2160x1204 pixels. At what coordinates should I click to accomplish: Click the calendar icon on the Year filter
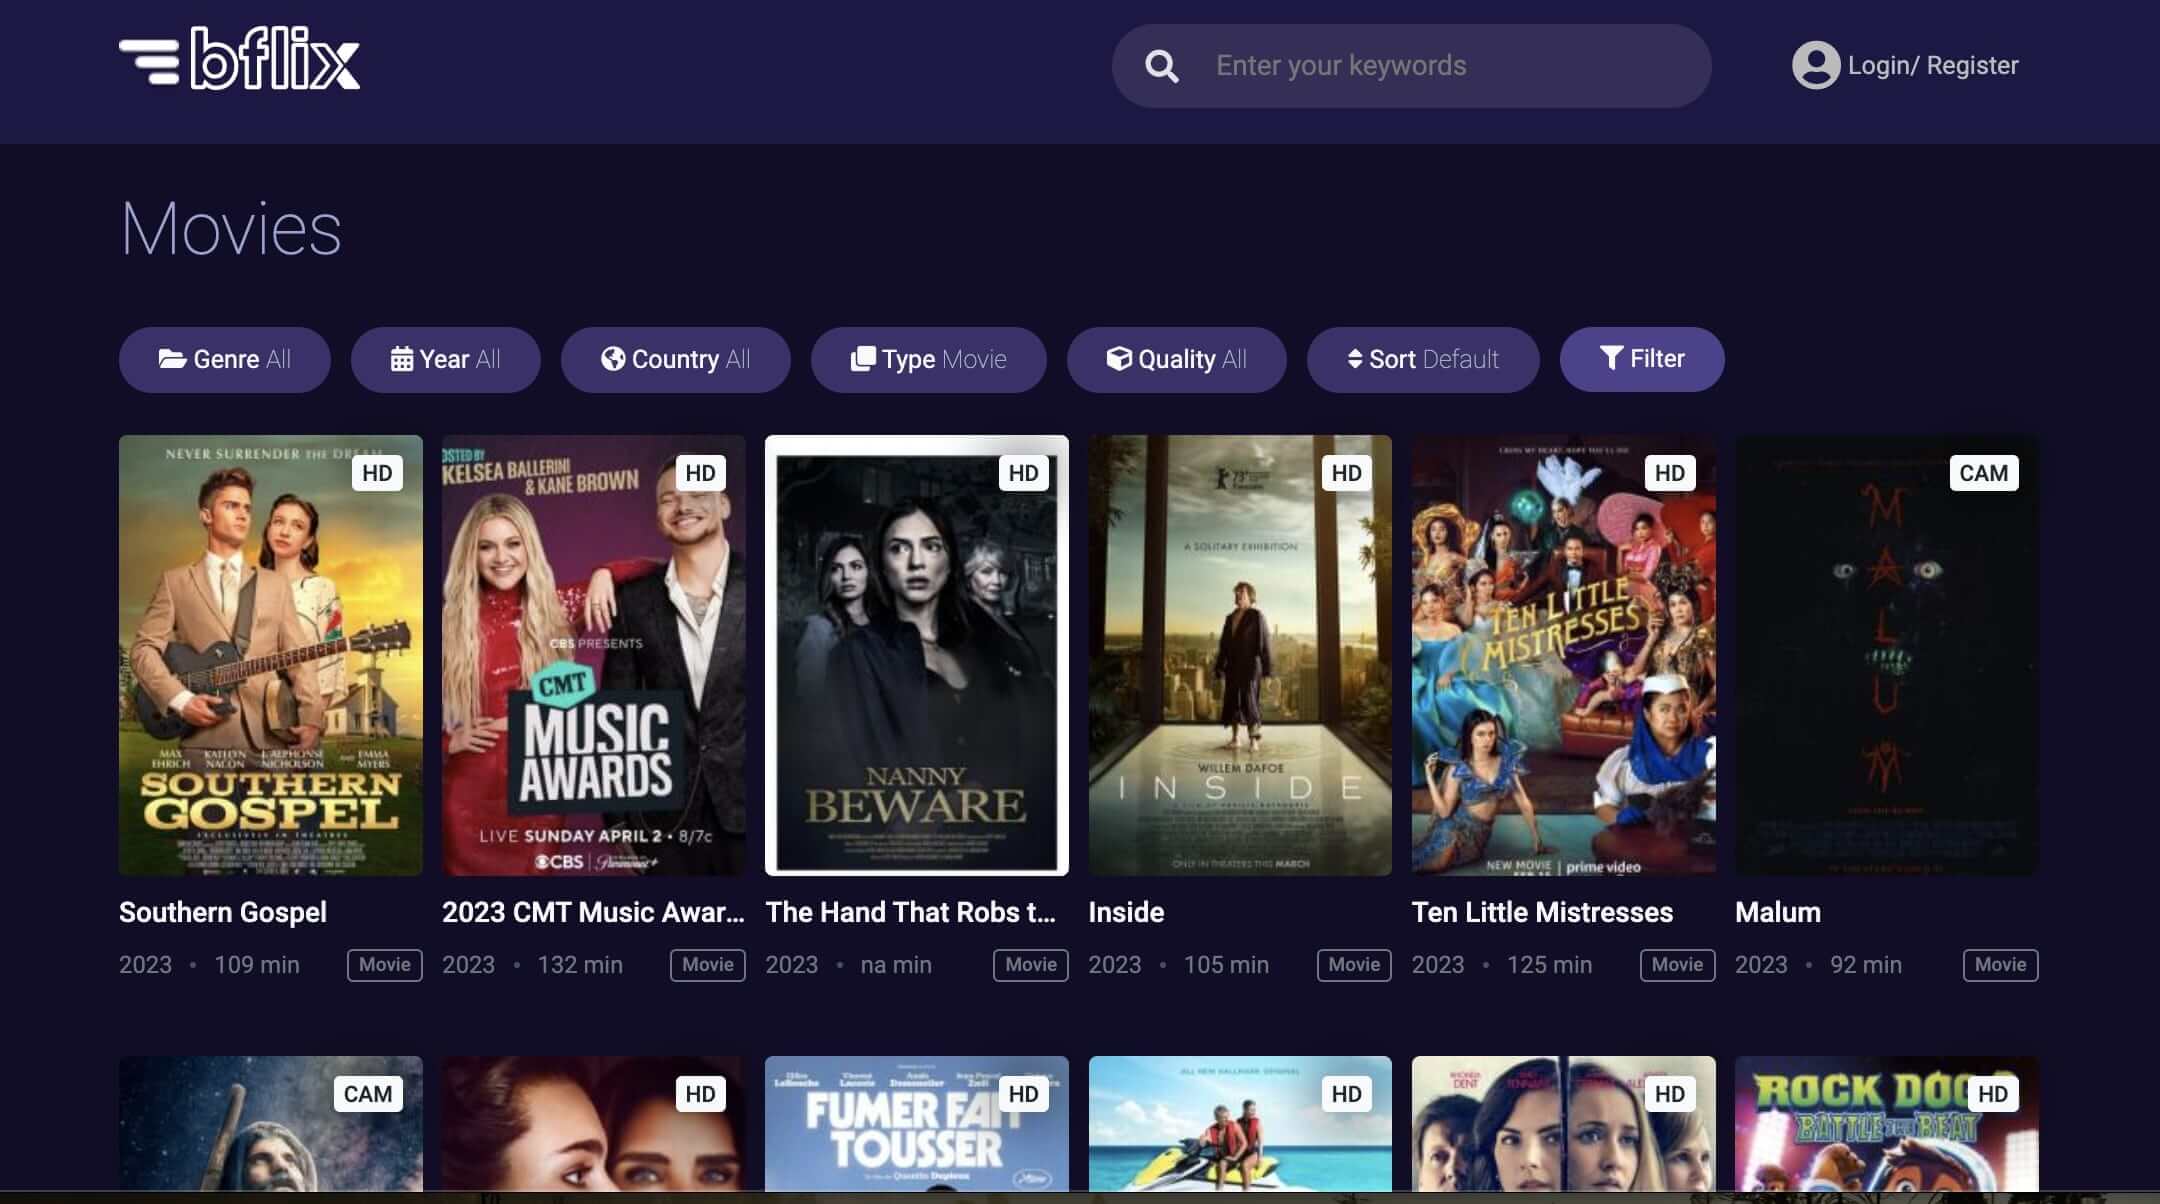tap(402, 359)
